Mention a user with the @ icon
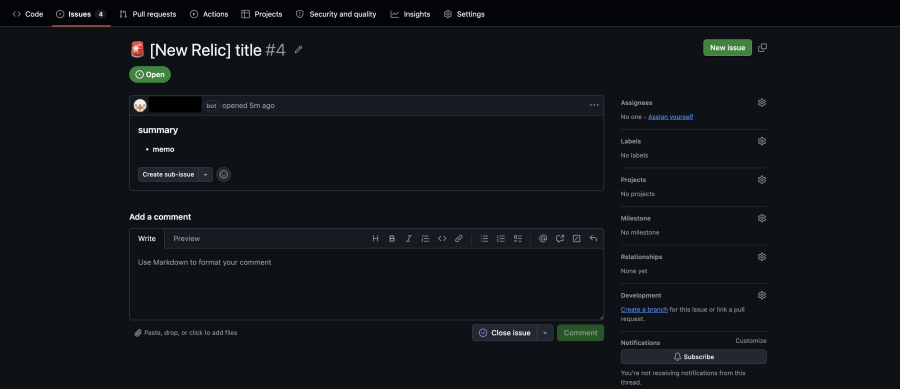The width and height of the screenshot is (900, 389). [x=543, y=239]
